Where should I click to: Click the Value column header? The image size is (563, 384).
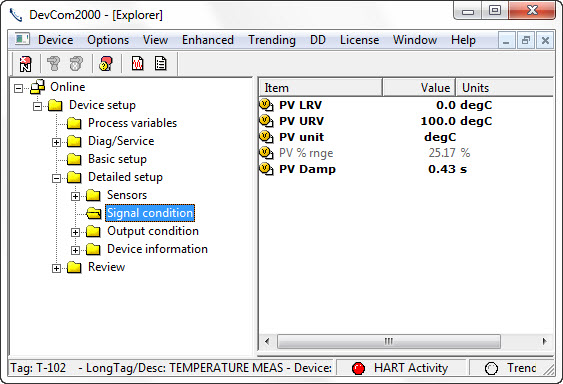419,88
